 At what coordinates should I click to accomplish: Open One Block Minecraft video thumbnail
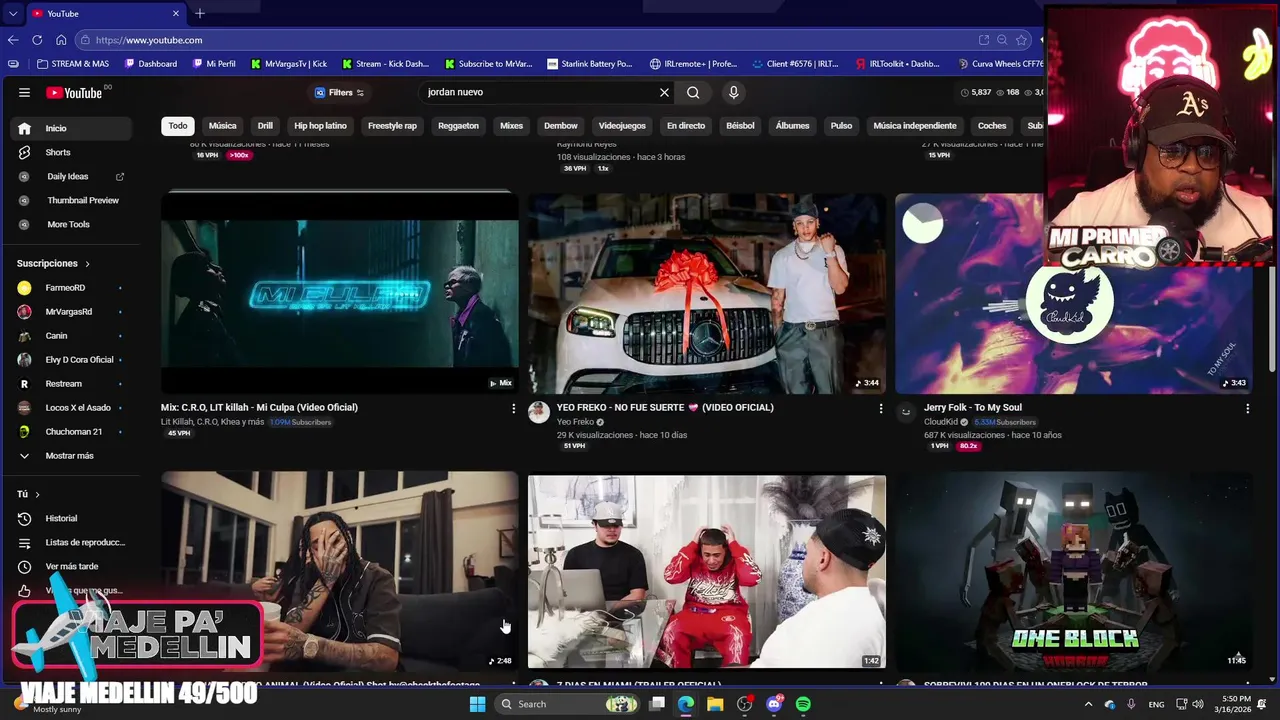click(x=1074, y=571)
